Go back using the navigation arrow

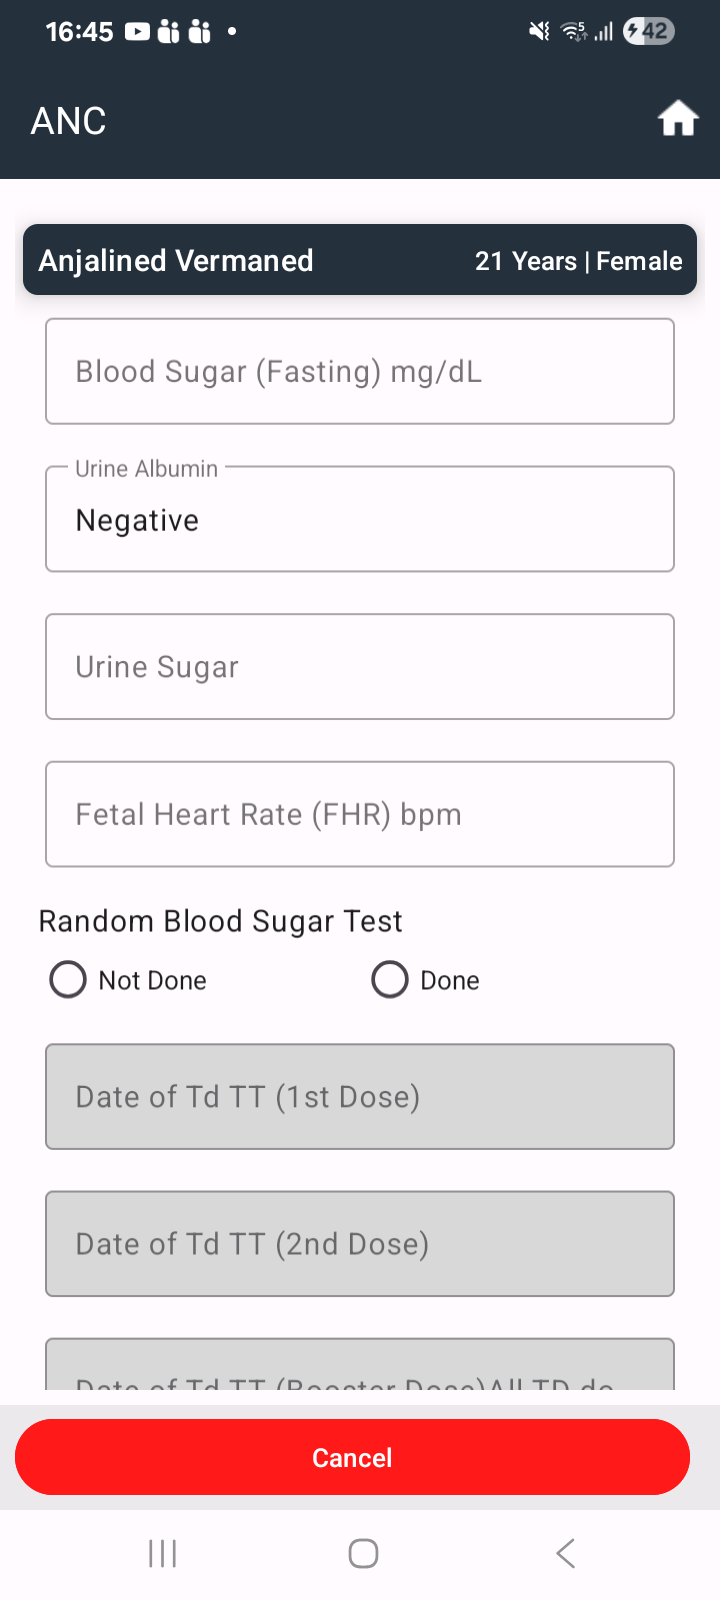(x=565, y=1553)
